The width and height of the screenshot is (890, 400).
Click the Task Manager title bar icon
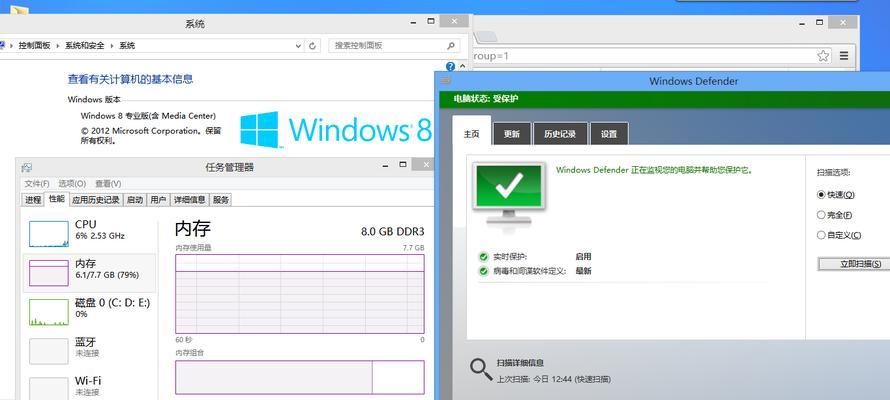(x=27, y=167)
